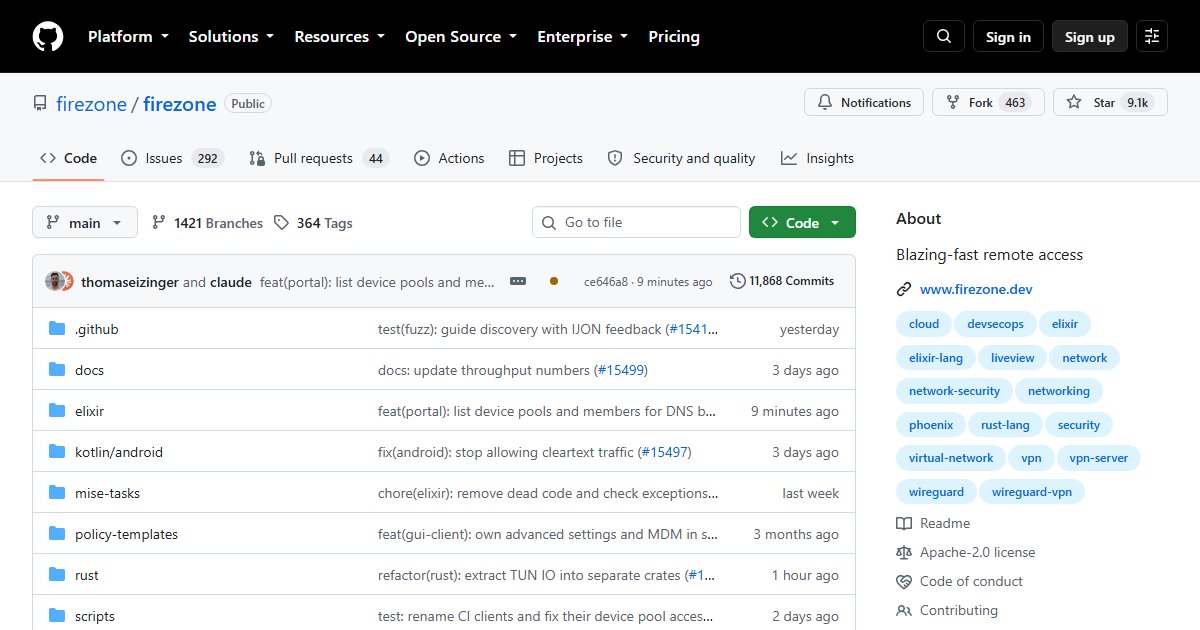The width and height of the screenshot is (1200, 630).
Task: Open appearance settings icon beside Sign up
Action: click(x=1152, y=37)
